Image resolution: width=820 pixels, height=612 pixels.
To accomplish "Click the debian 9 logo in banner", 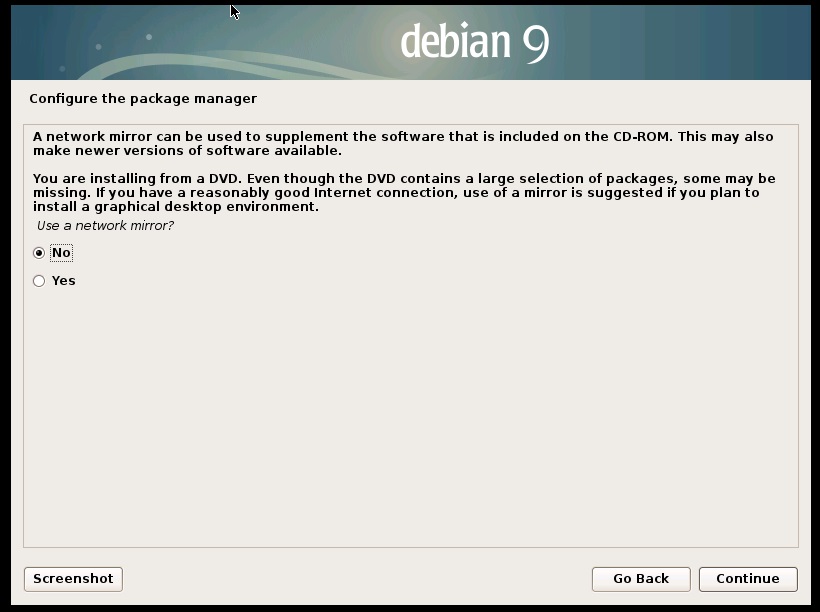I will pyautogui.click(x=474, y=42).
